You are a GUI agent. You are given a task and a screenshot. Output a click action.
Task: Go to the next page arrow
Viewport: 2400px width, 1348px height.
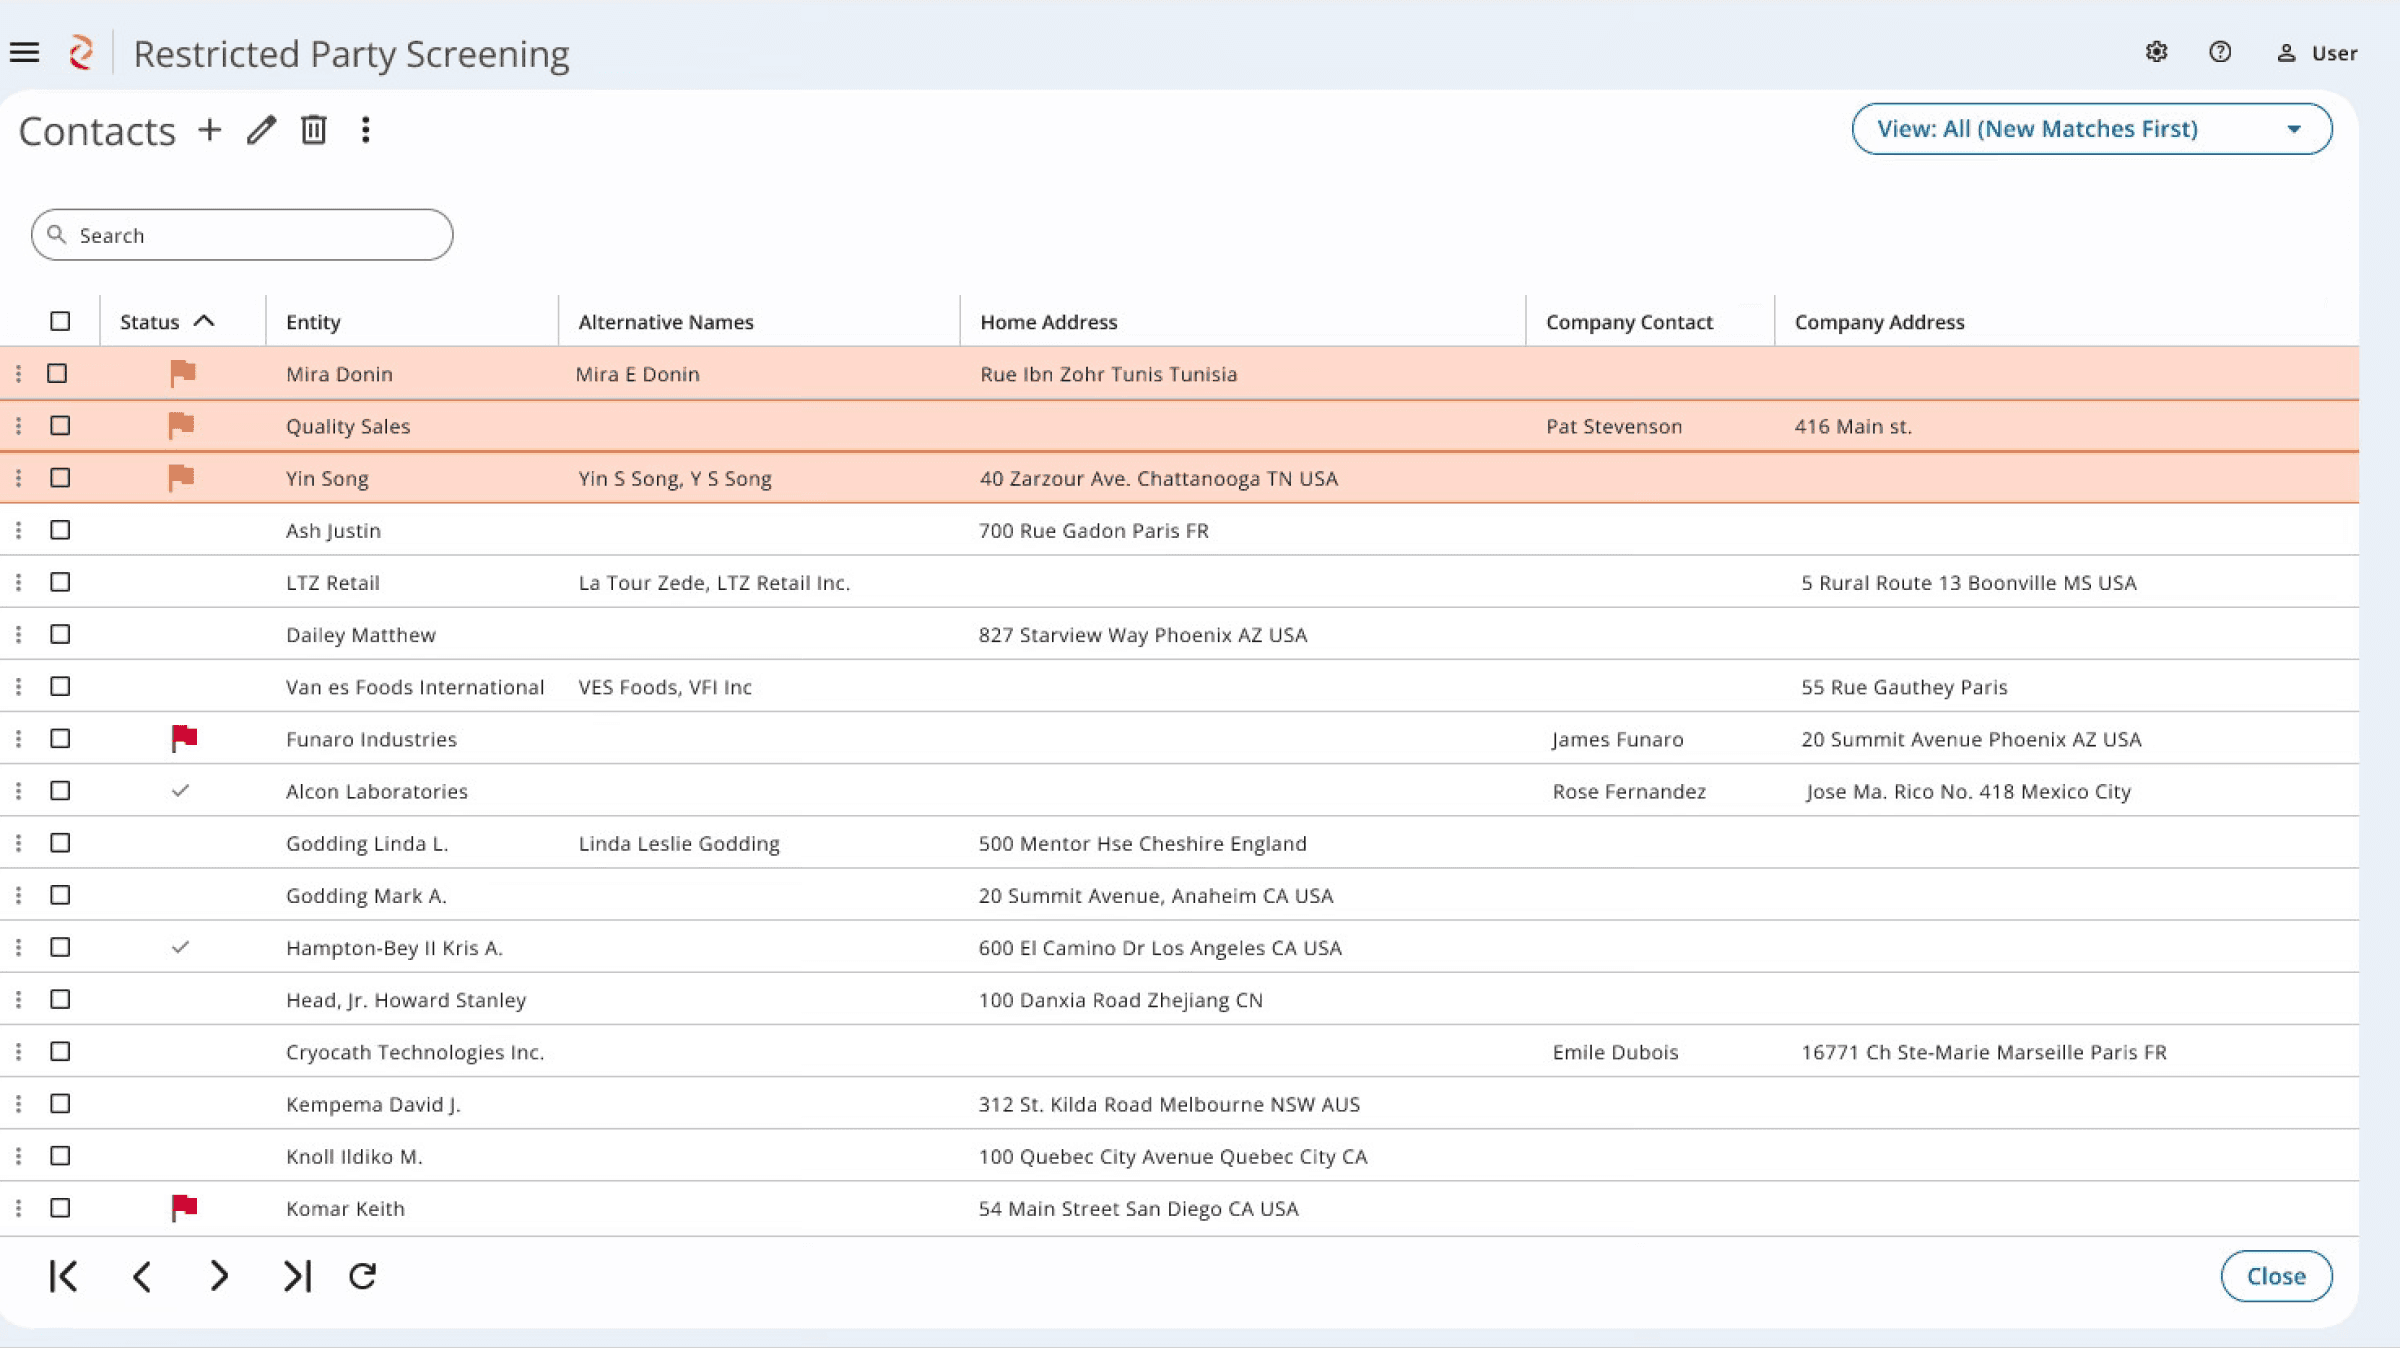(219, 1276)
